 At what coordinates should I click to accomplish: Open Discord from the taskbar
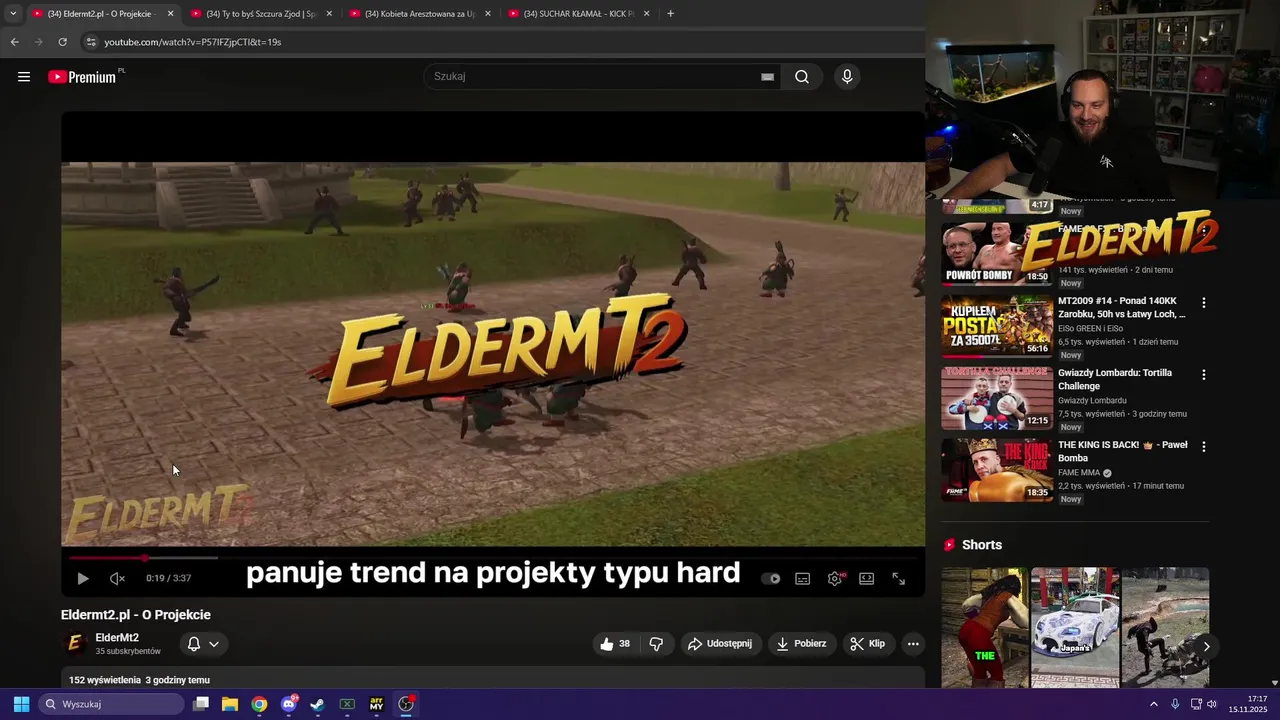289,704
